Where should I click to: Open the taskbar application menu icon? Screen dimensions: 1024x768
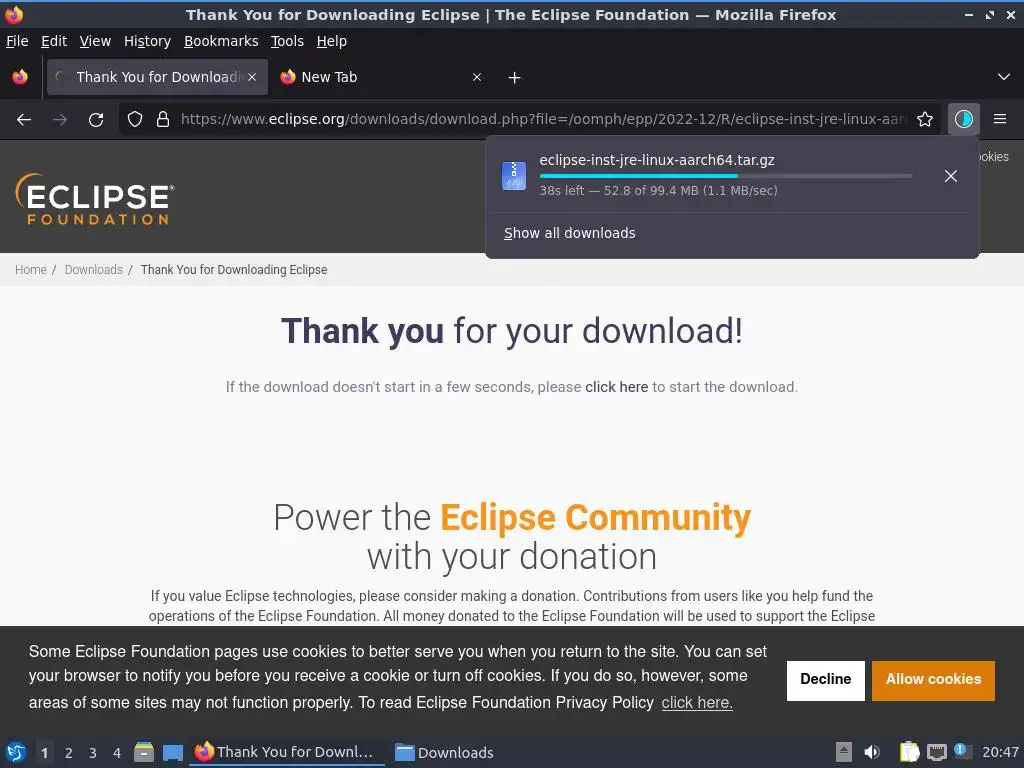[16, 752]
